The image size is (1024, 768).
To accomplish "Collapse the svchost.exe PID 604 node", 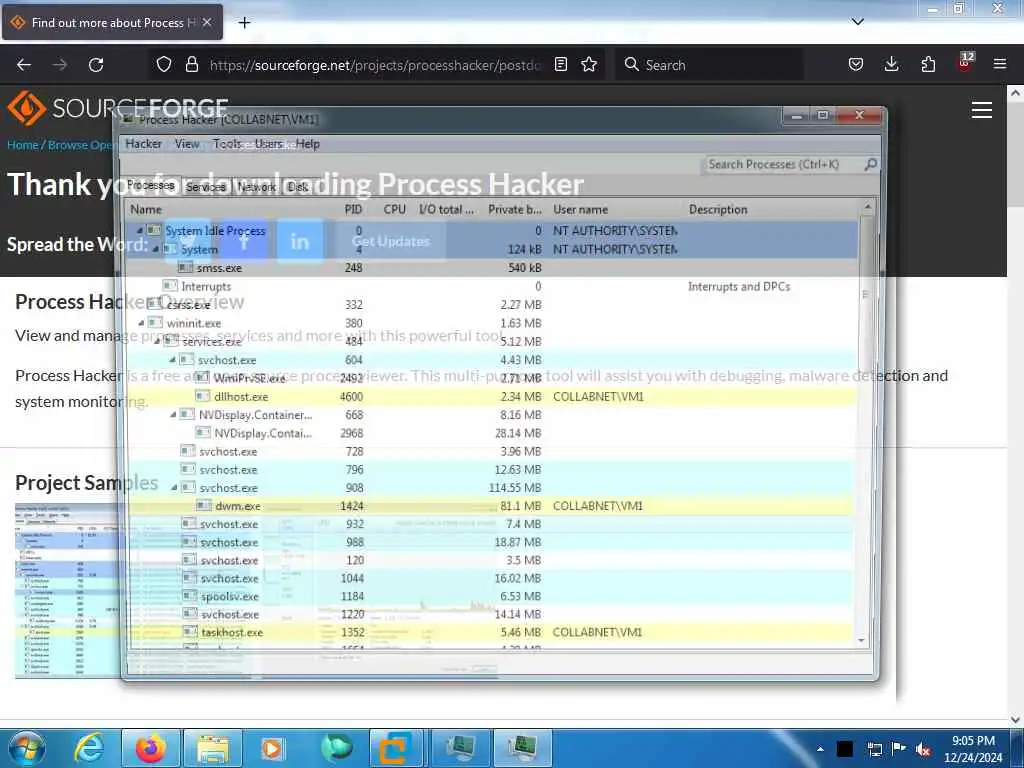I will (172, 360).
